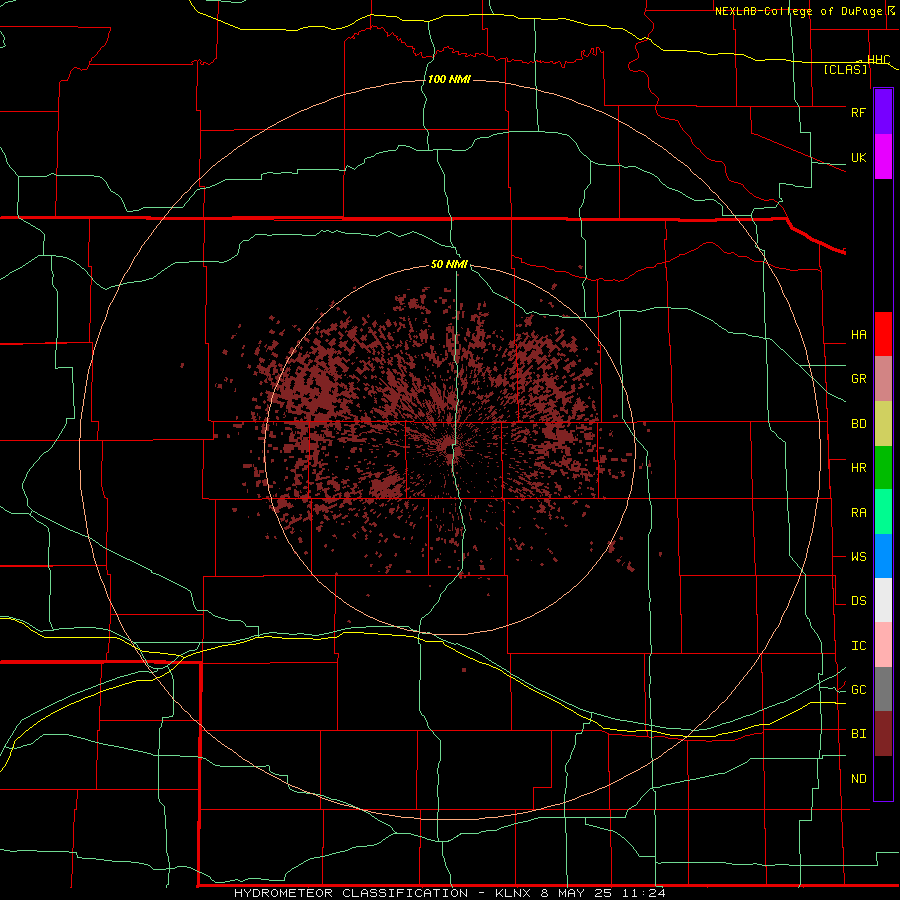This screenshot has width=900, height=900.
Task: Pick the bright green RA color swatch
Action: tap(883, 512)
